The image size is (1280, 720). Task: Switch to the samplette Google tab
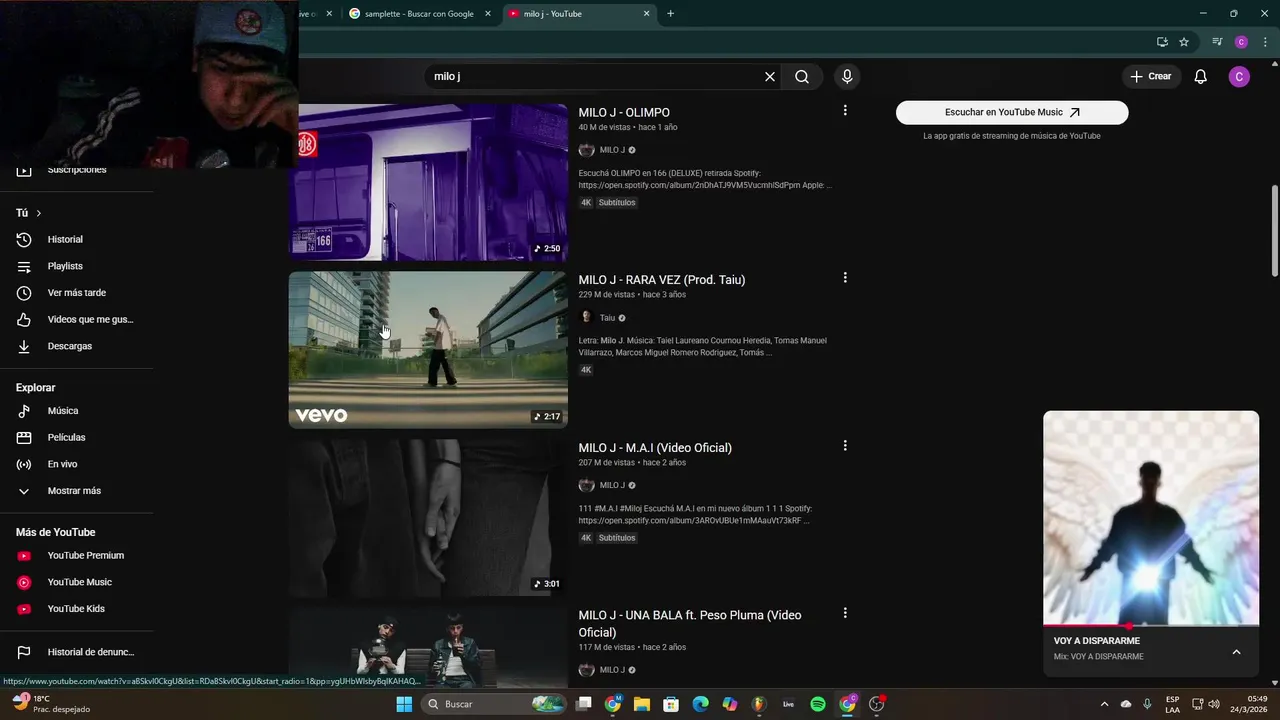[419, 14]
